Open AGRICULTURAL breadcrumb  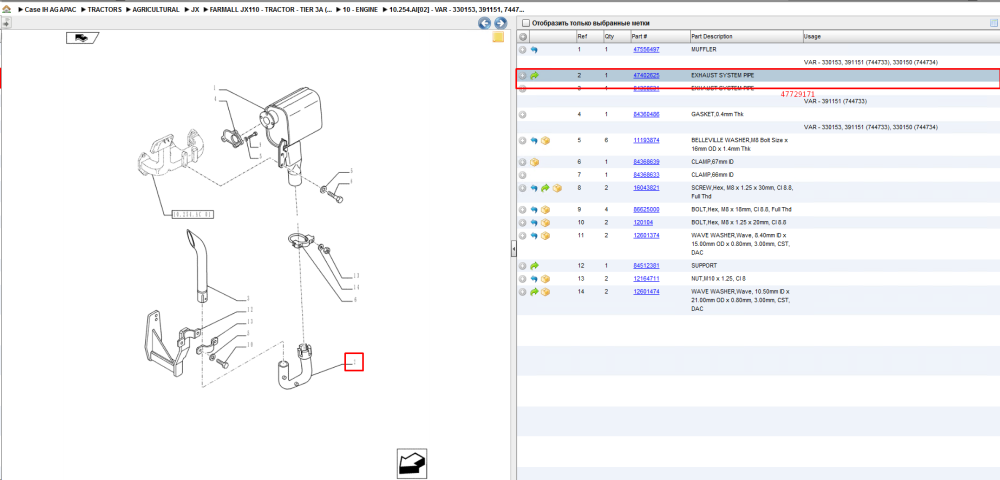[x=156, y=10]
